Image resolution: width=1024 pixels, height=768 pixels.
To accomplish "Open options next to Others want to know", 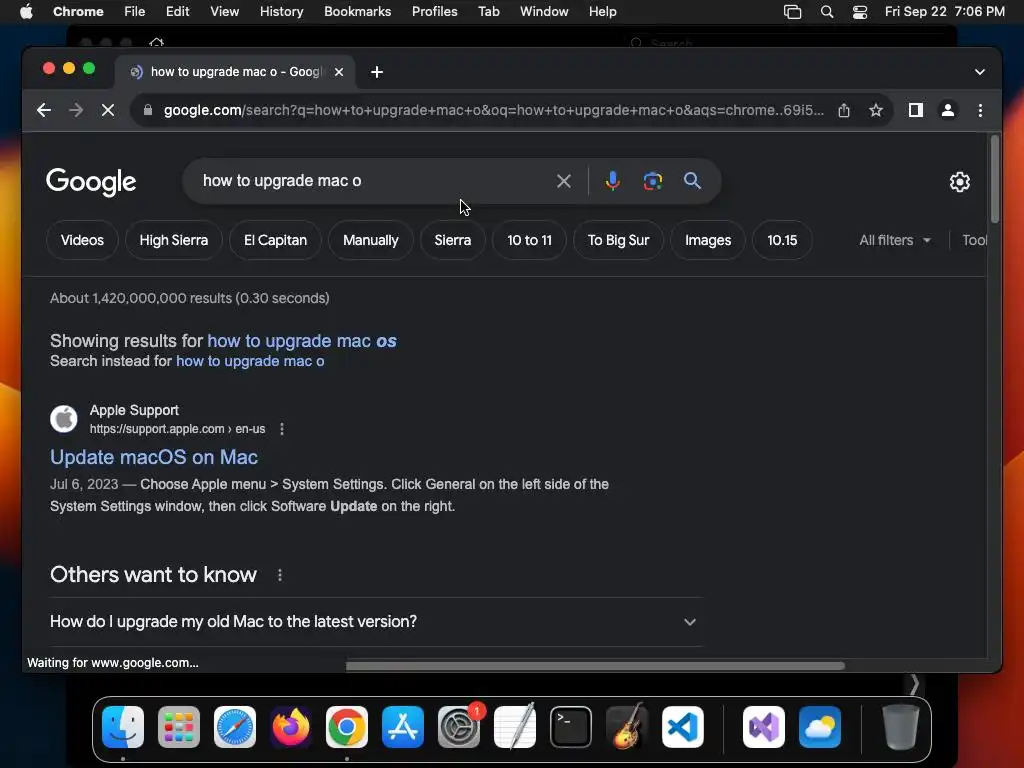I will pos(280,575).
